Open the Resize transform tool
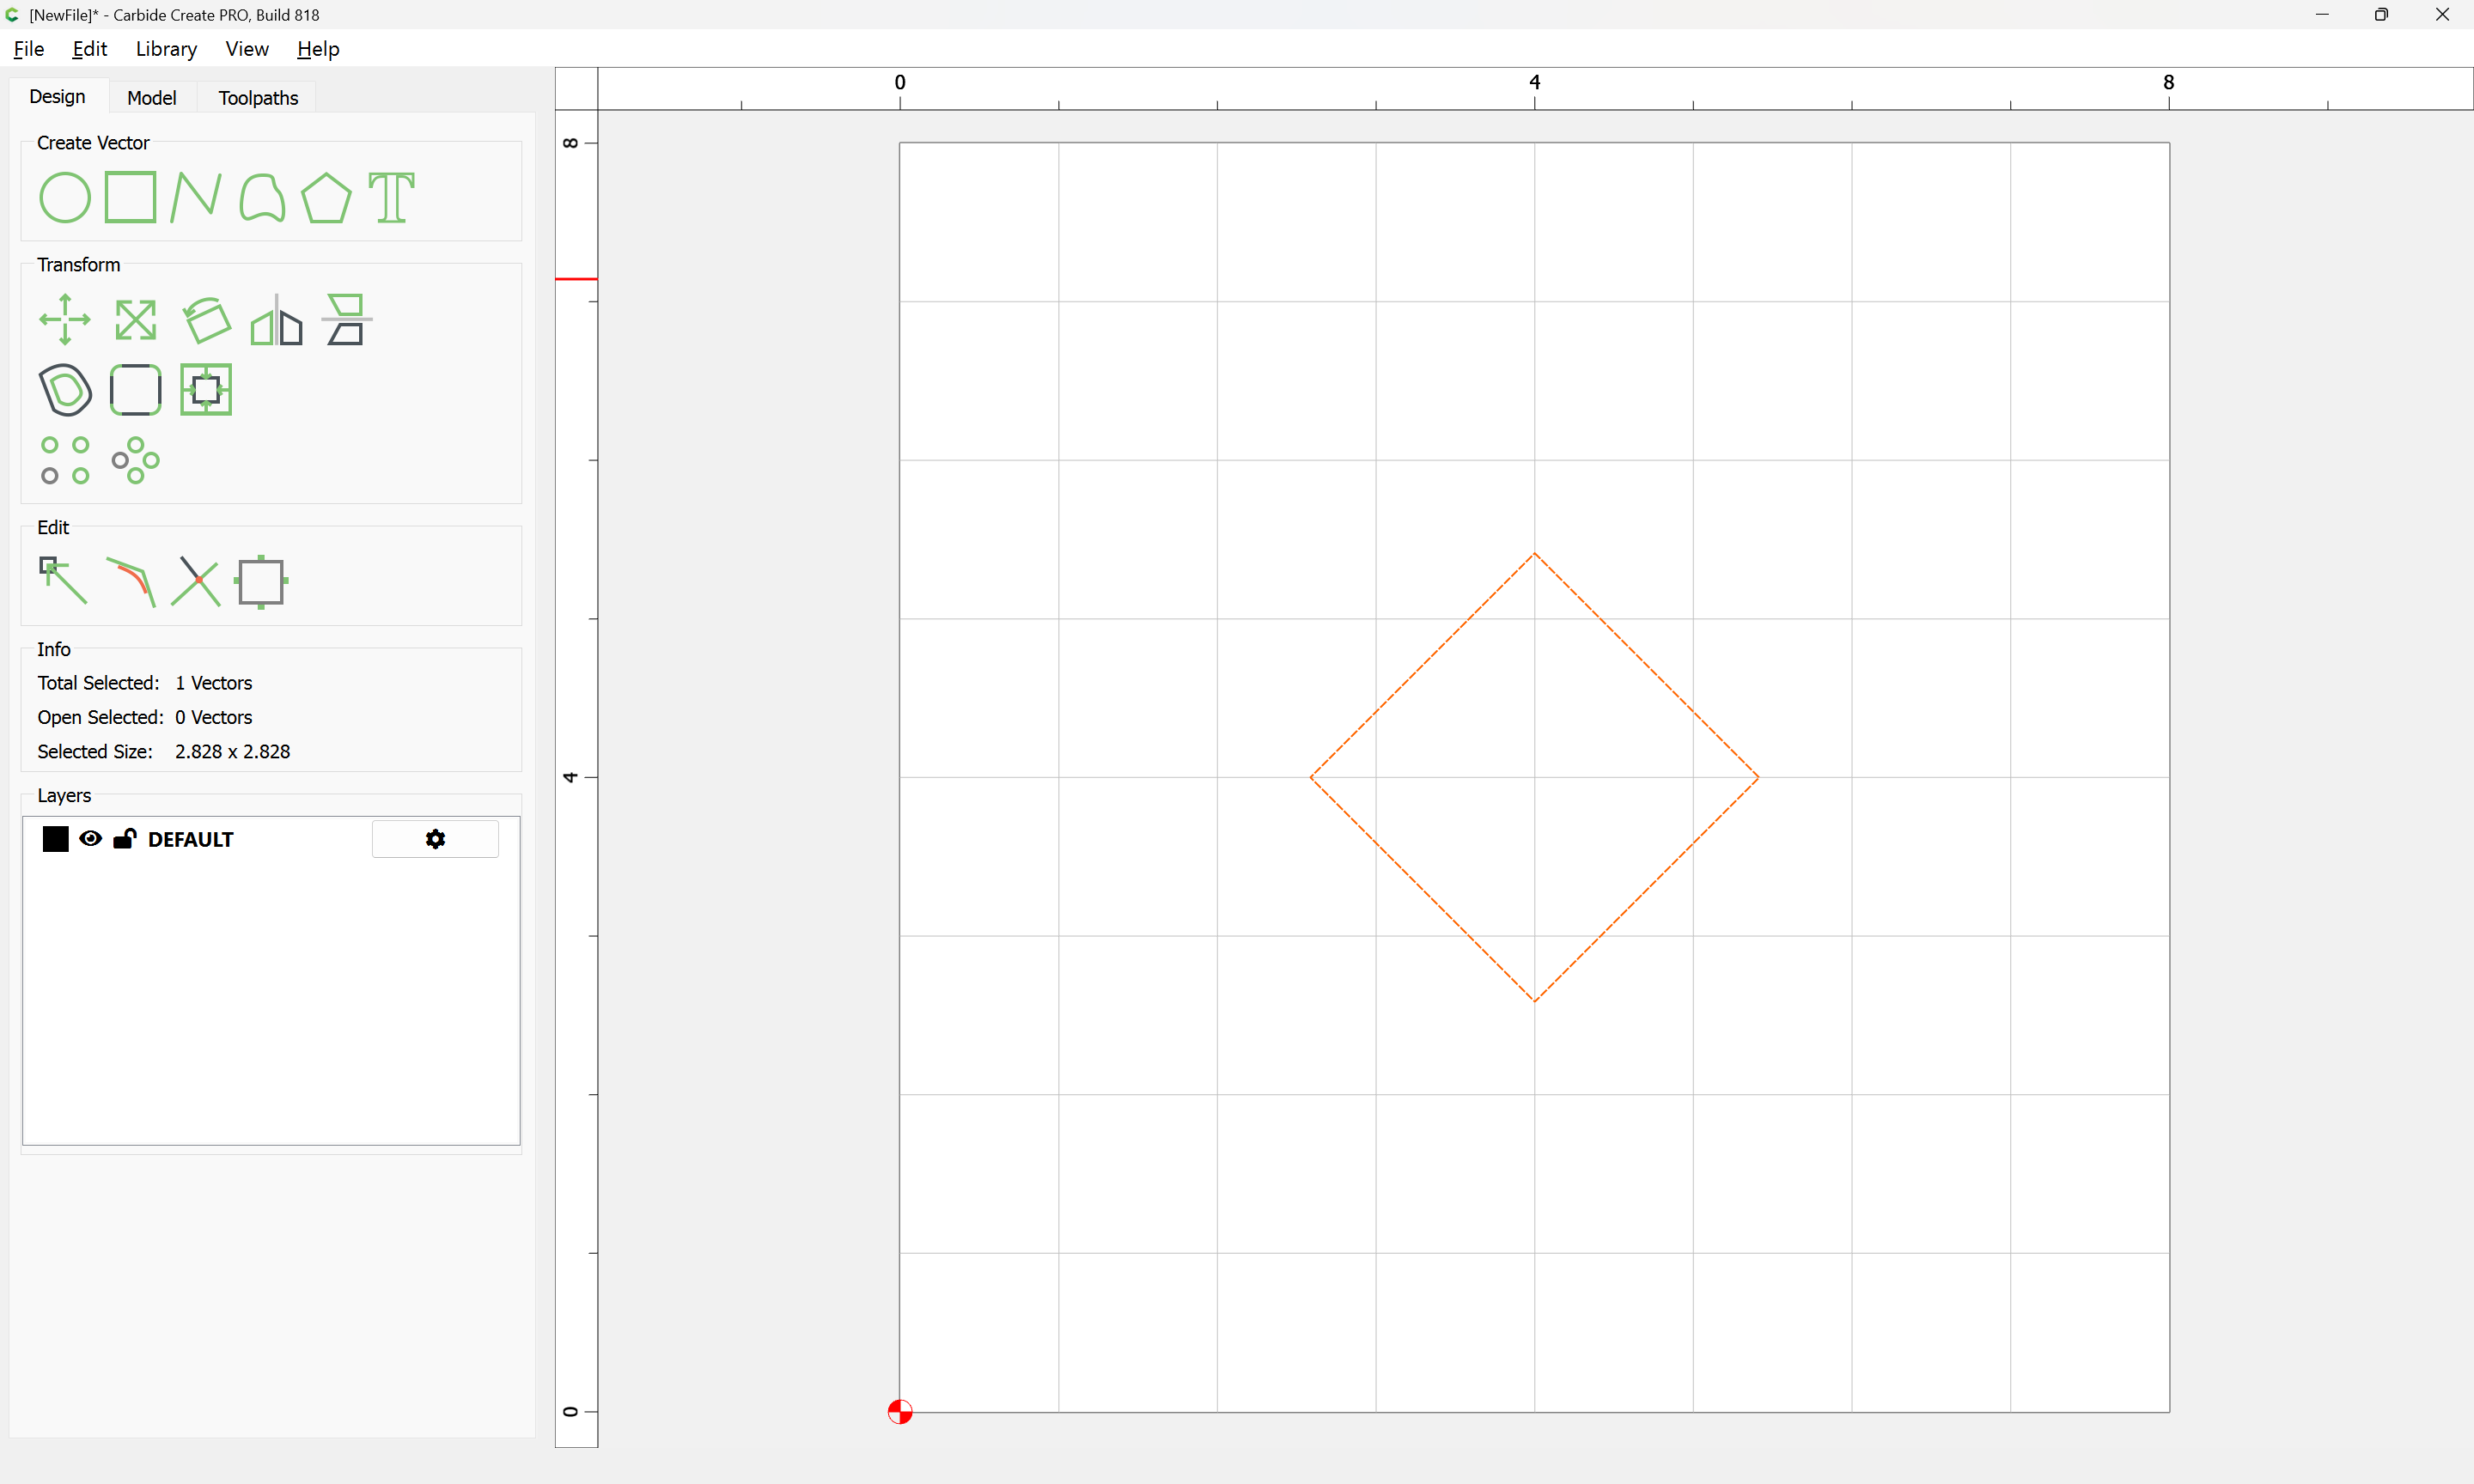Screen dimensions: 2474x1484 [x=135, y=320]
